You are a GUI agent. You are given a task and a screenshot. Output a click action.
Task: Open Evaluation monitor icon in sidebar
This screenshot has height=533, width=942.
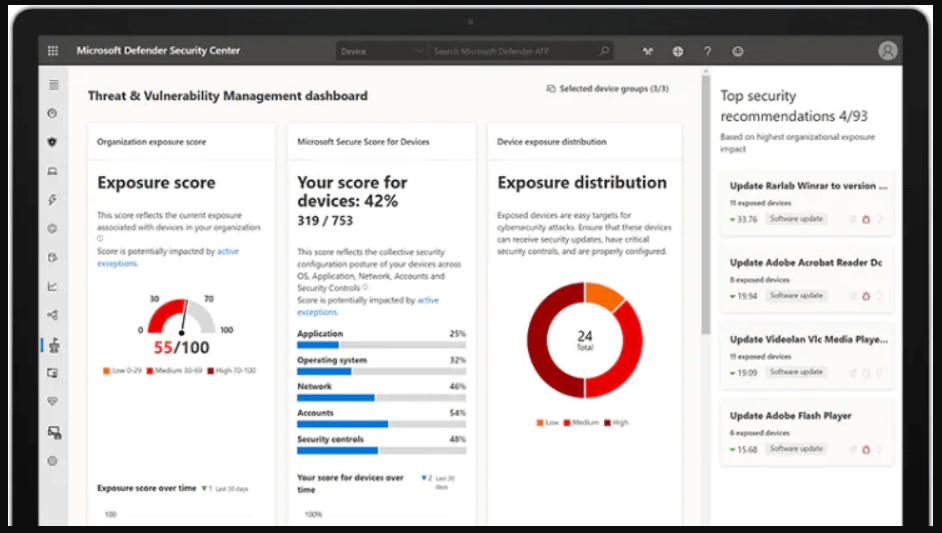pyautogui.click(x=53, y=373)
